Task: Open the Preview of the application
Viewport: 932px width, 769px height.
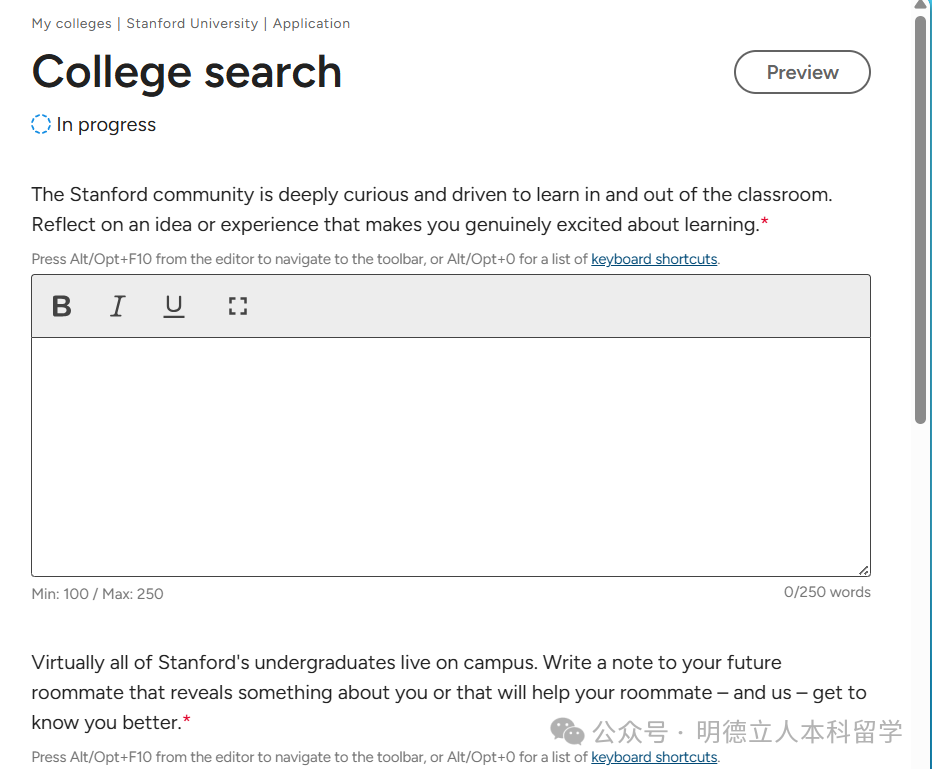Action: (x=802, y=72)
